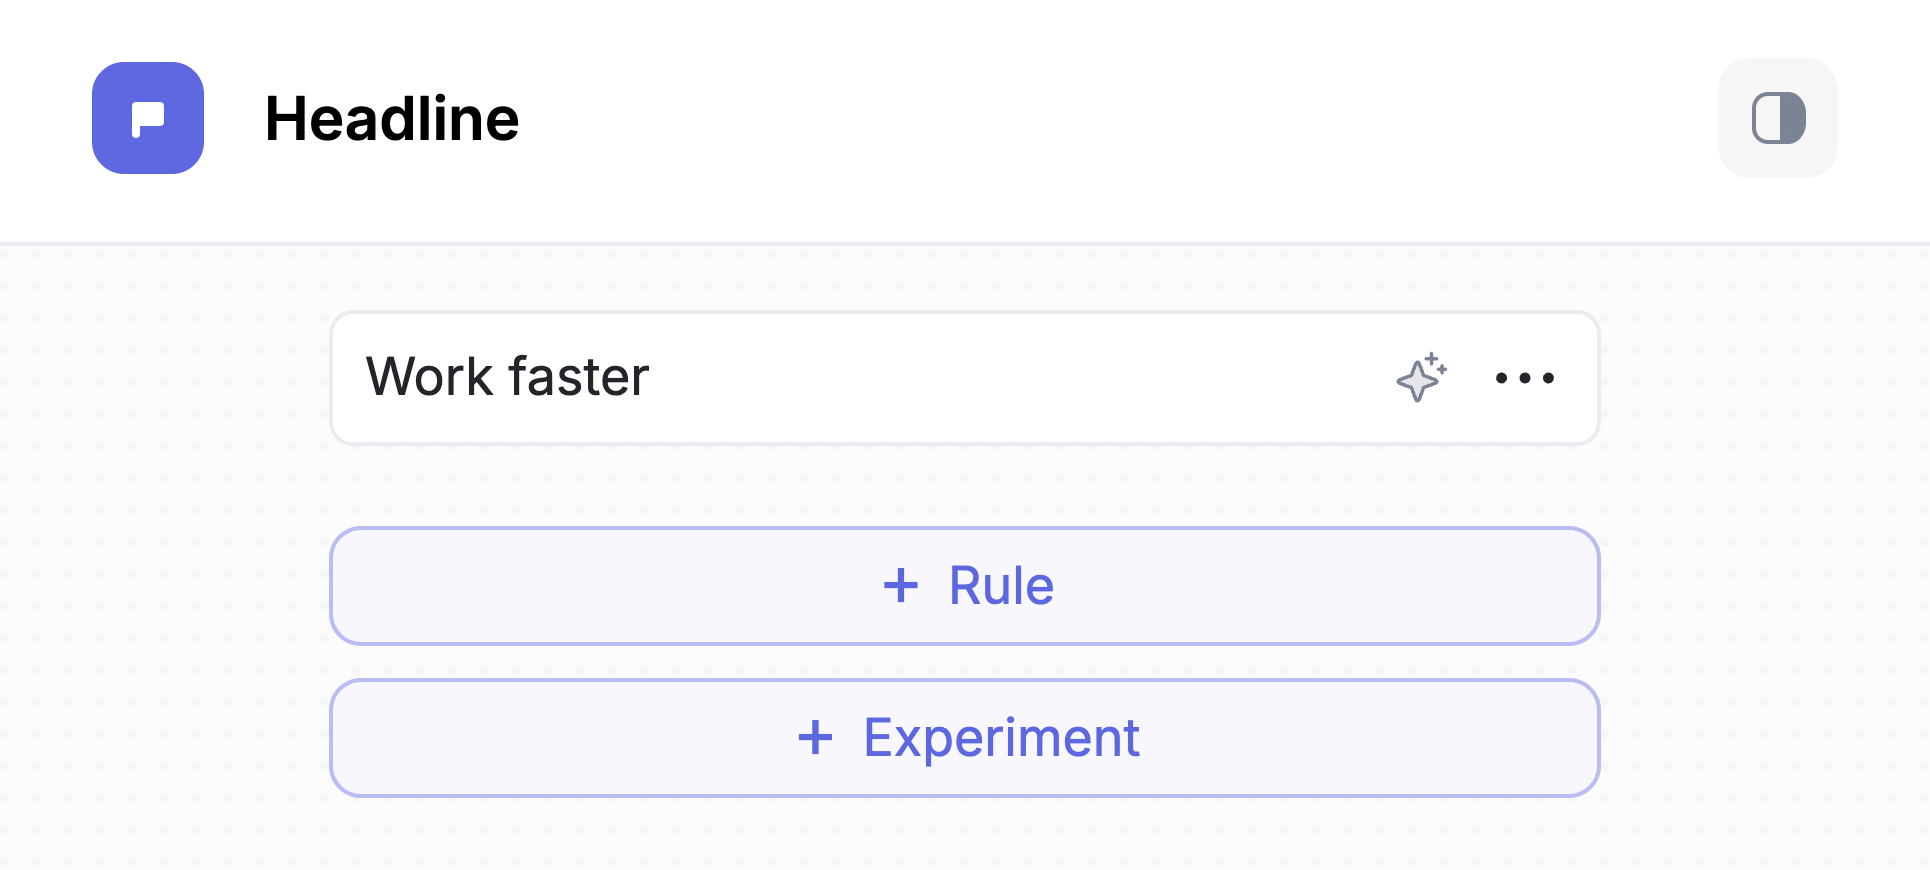Select the Headline title text
This screenshot has height=870, width=1930.
coord(391,119)
